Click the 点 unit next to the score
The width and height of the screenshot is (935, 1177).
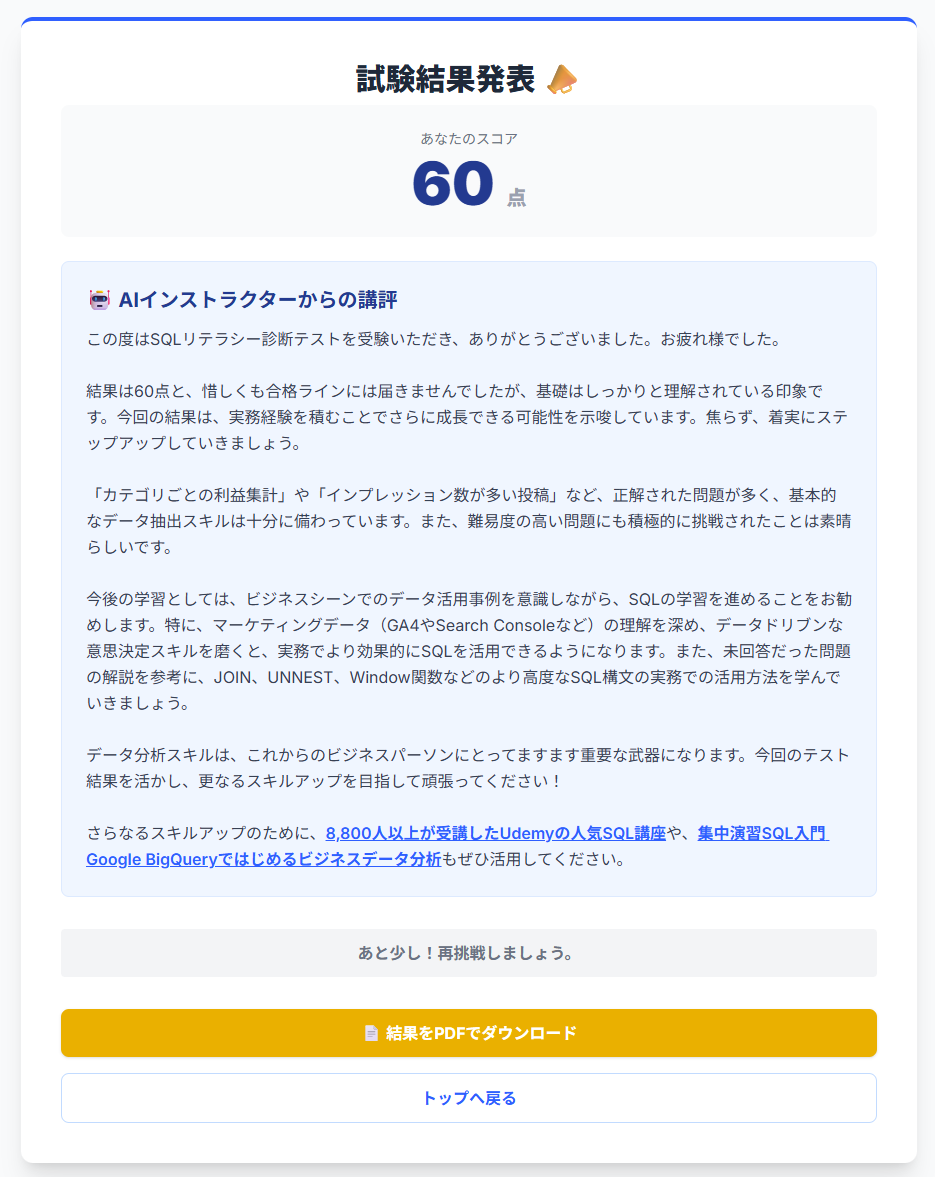[x=516, y=197]
